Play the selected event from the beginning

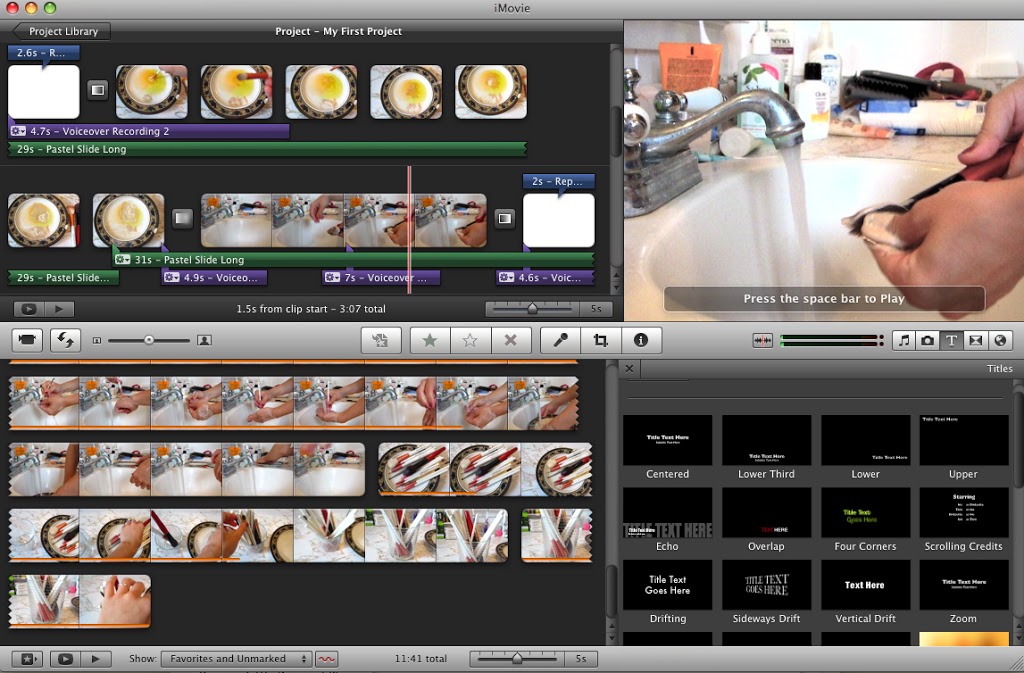pyautogui.click(x=95, y=659)
